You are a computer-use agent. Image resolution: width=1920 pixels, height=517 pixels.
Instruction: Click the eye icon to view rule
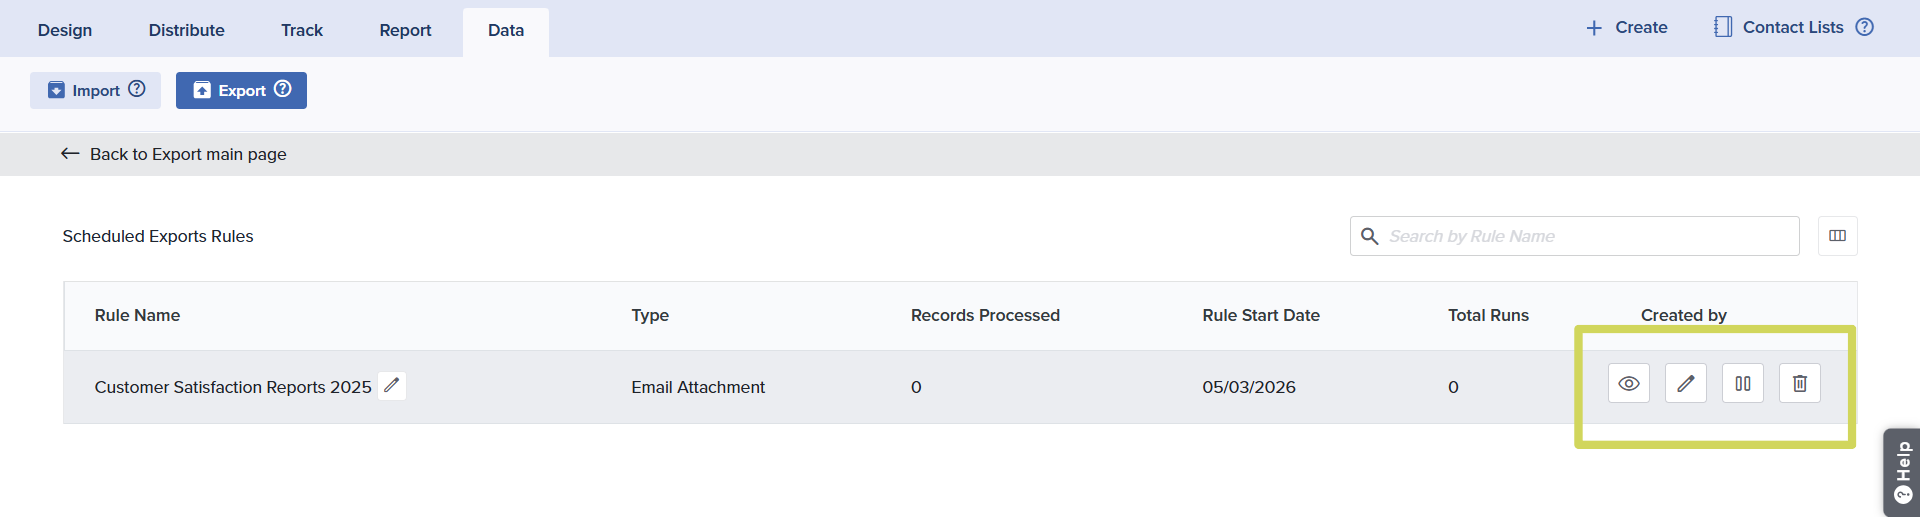[1628, 384]
